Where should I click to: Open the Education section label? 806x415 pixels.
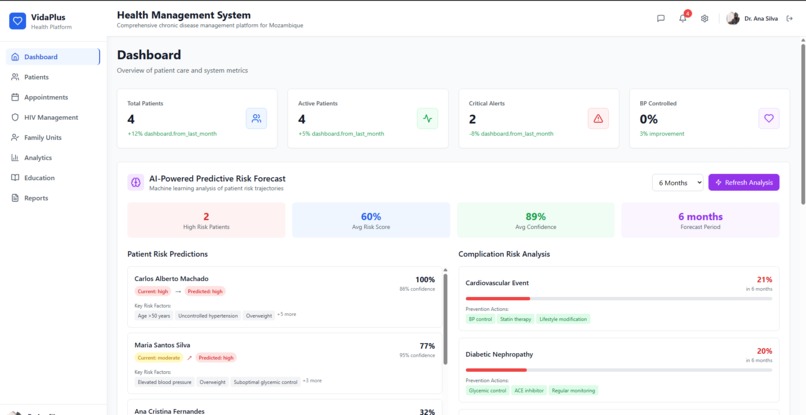[40, 178]
